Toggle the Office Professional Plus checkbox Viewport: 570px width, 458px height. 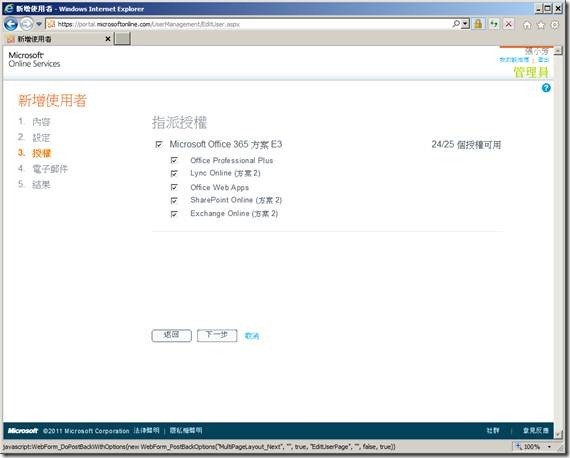click(x=174, y=160)
